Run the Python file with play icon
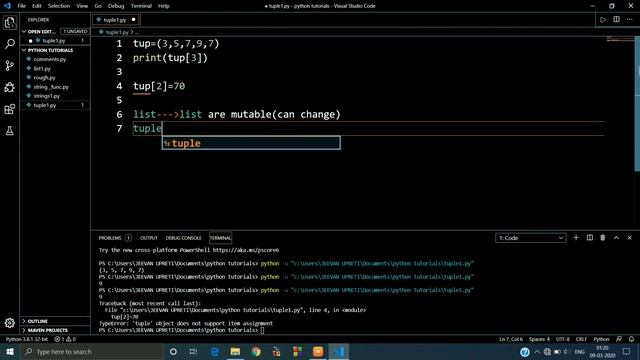 603,20
